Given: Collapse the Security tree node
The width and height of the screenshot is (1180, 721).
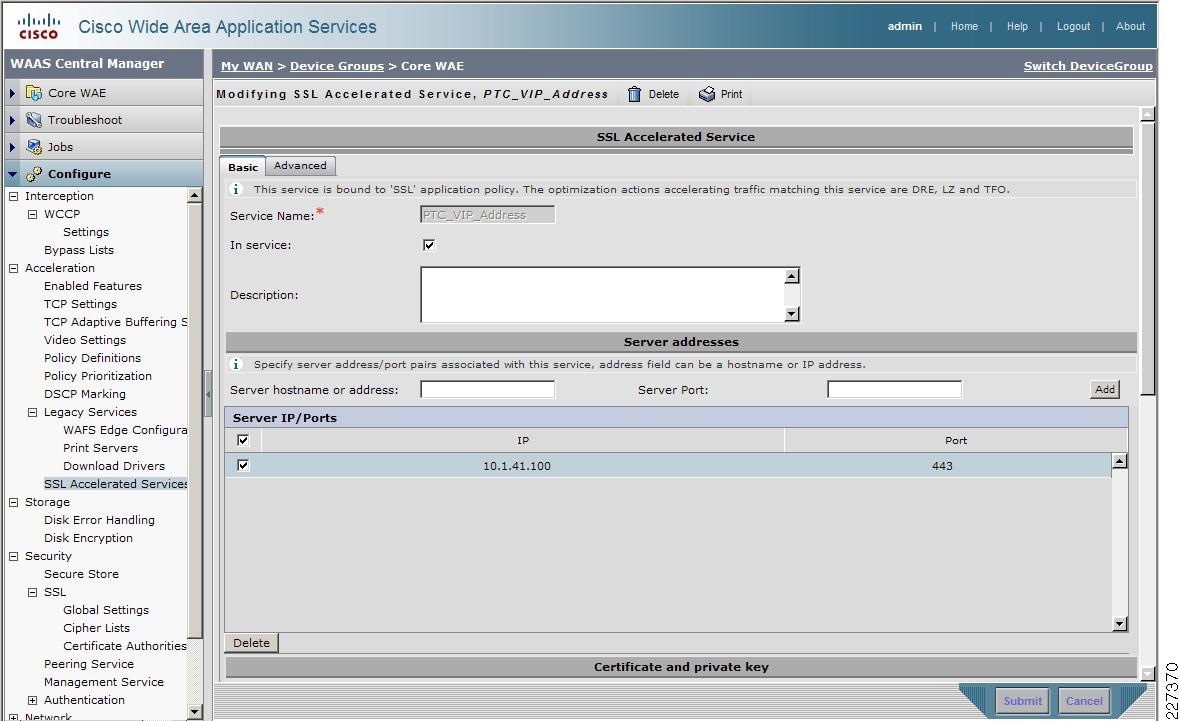Looking at the screenshot, I should pyautogui.click(x=14, y=556).
